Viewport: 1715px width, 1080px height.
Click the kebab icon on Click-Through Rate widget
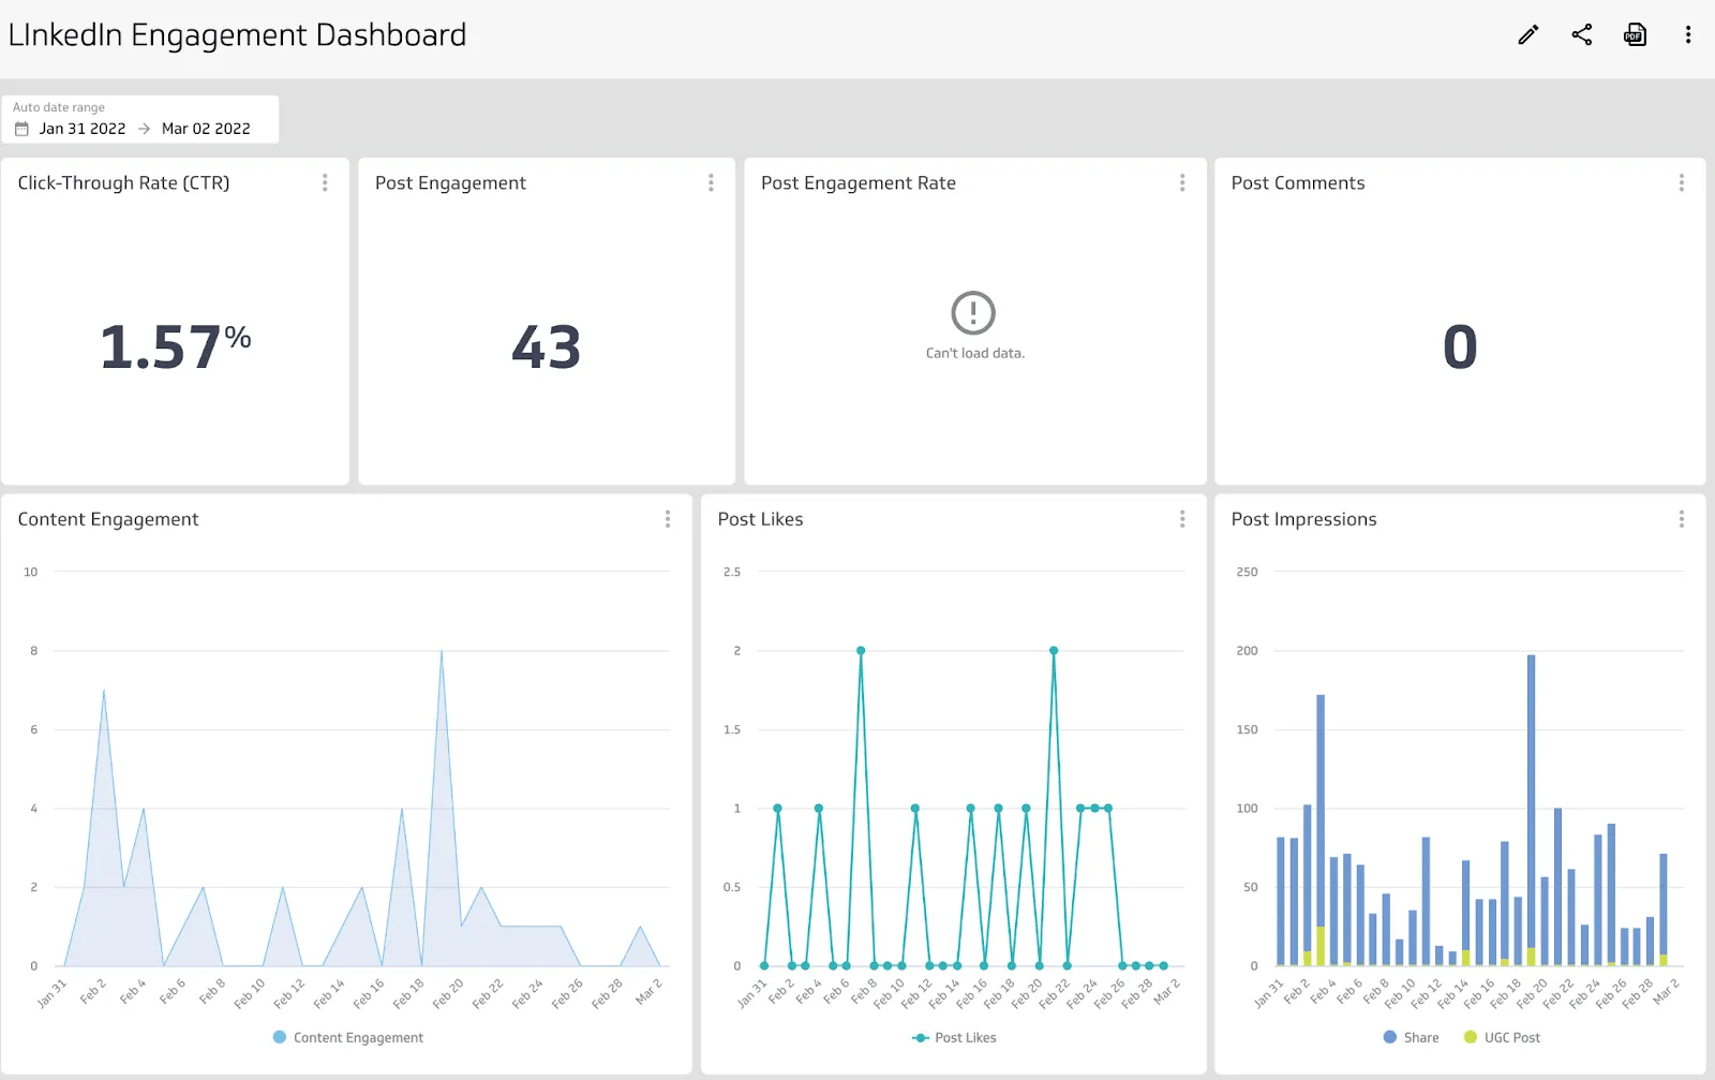(324, 183)
